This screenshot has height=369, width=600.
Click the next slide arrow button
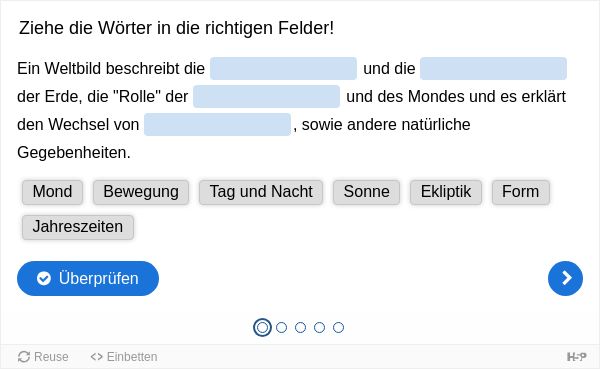pyautogui.click(x=565, y=278)
